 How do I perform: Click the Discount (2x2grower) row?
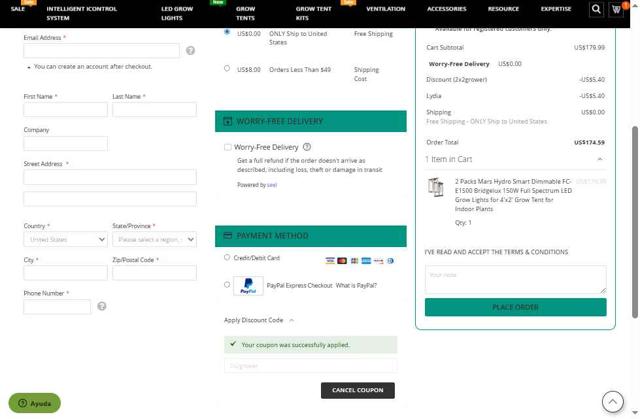click(515, 80)
